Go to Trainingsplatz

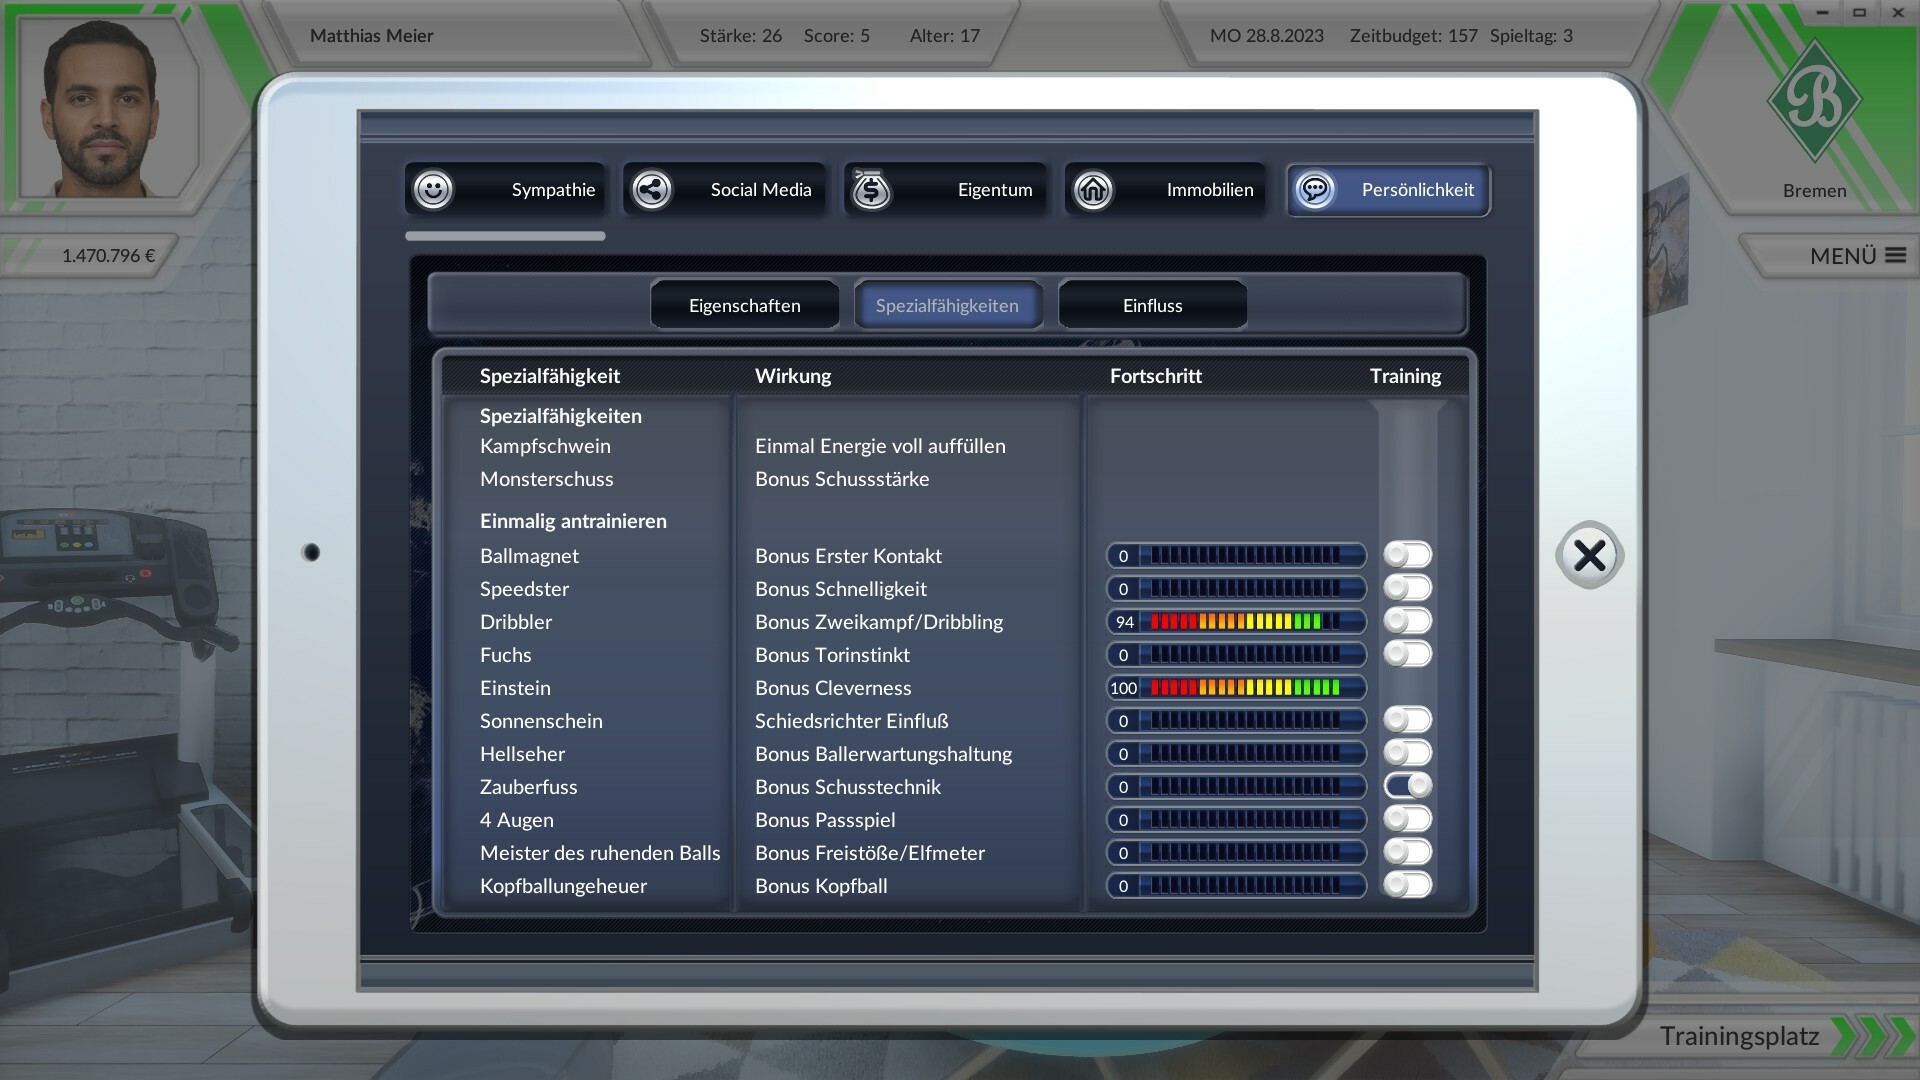pyautogui.click(x=1739, y=1036)
